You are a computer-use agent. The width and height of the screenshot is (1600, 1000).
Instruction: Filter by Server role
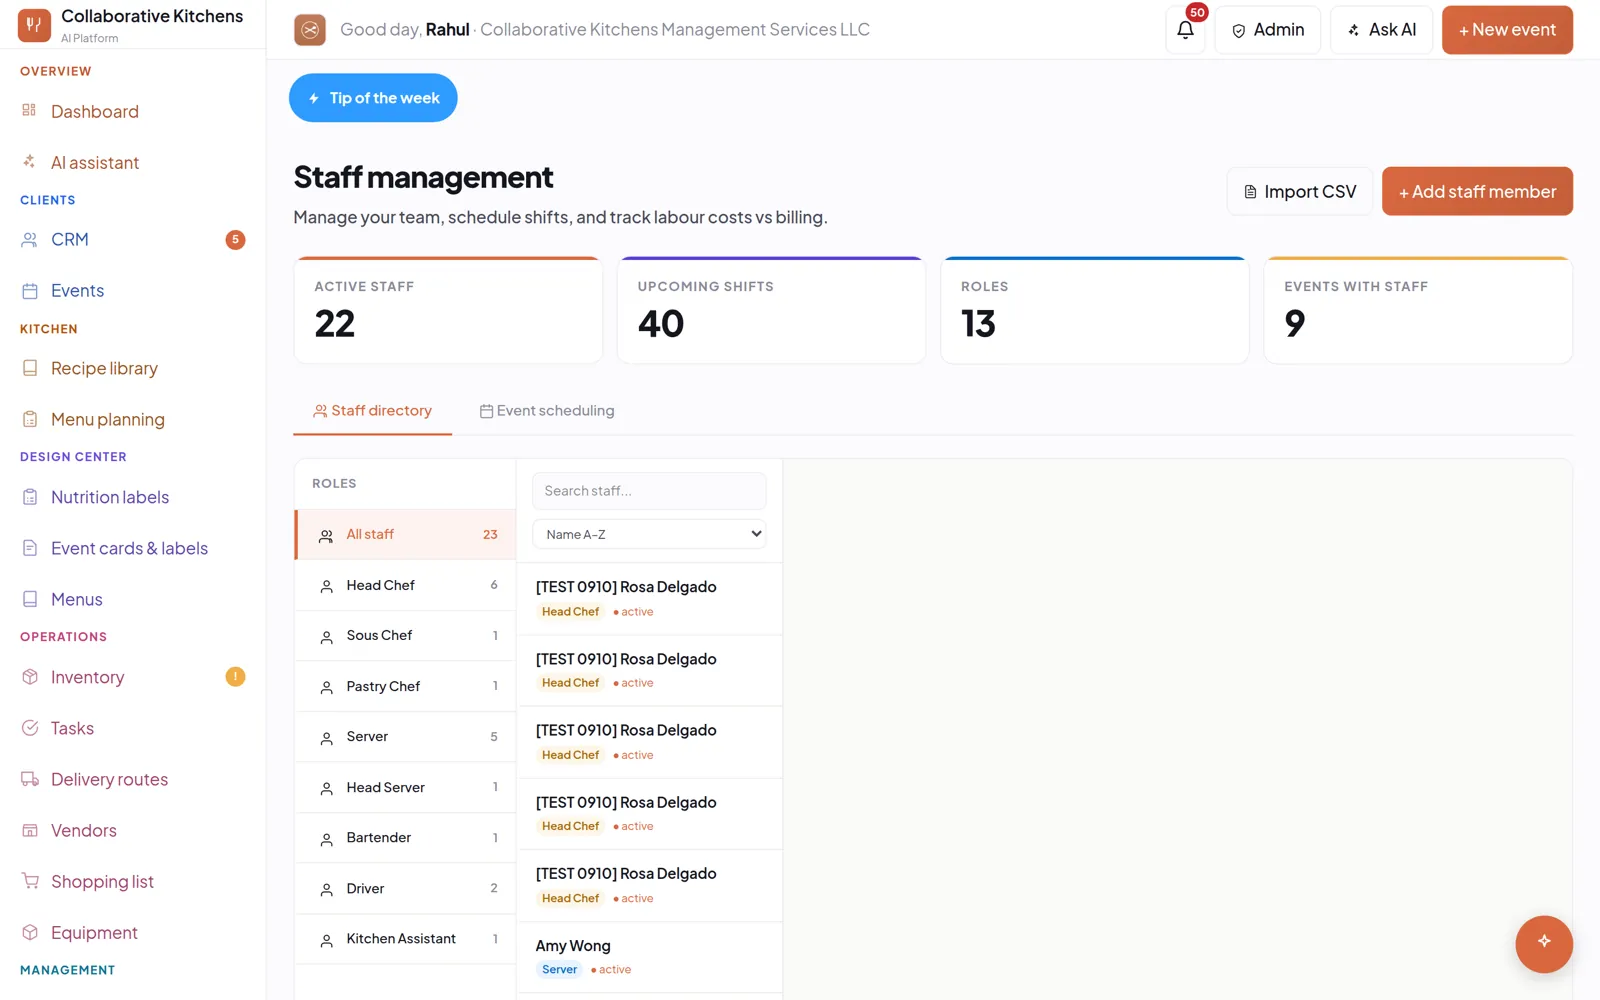(x=406, y=737)
